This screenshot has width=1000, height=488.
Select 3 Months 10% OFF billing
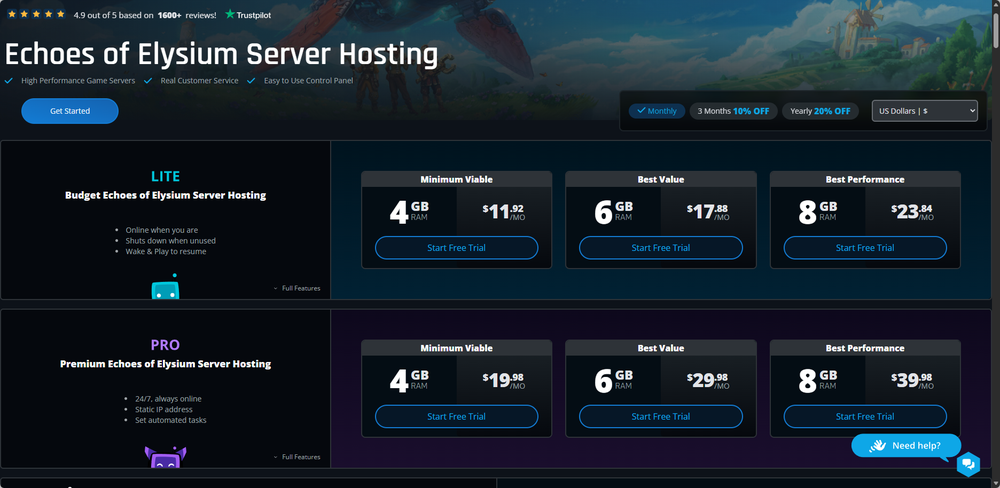733,111
